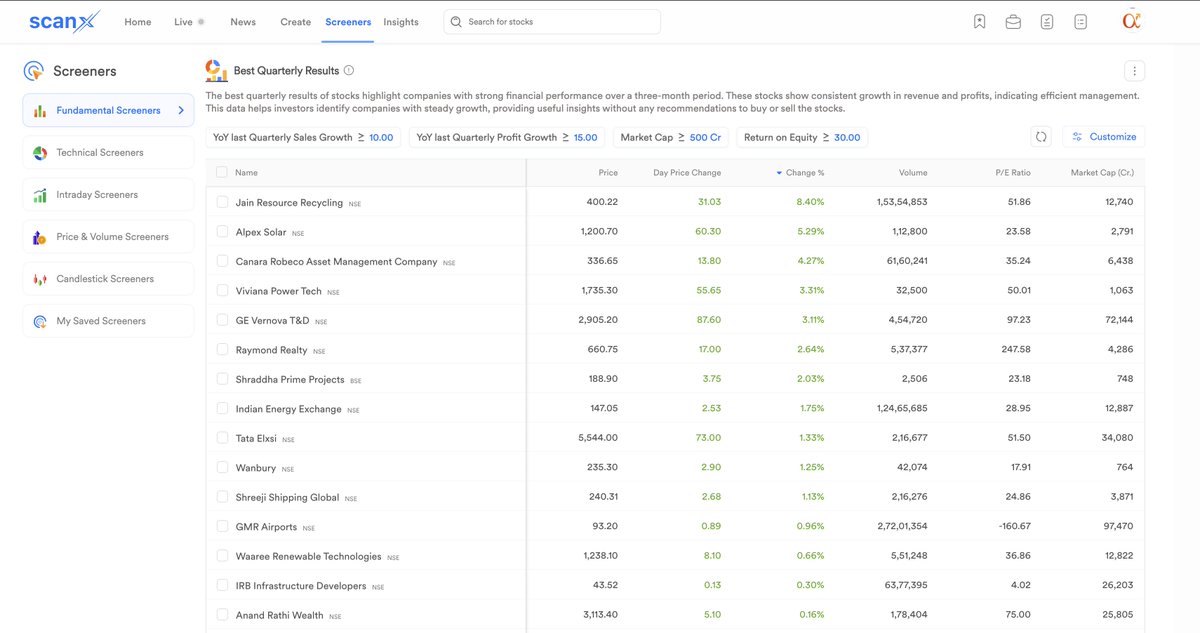The height and width of the screenshot is (633, 1200).
Task: Open Shreeji Shipping Global stock
Action: [287, 497]
